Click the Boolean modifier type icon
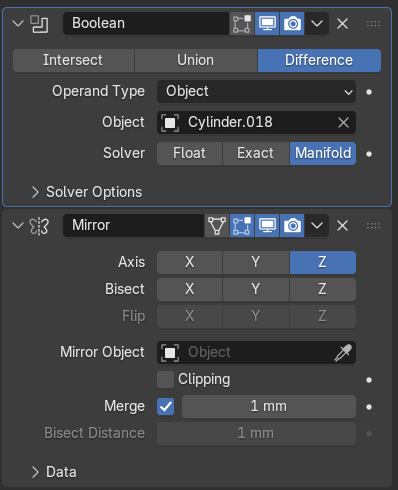The width and height of the screenshot is (398, 490). click(x=39, y=24)
